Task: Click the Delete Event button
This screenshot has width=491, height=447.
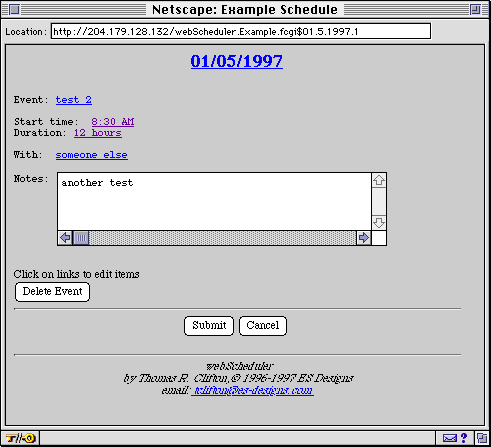Action: click(52, 292)
